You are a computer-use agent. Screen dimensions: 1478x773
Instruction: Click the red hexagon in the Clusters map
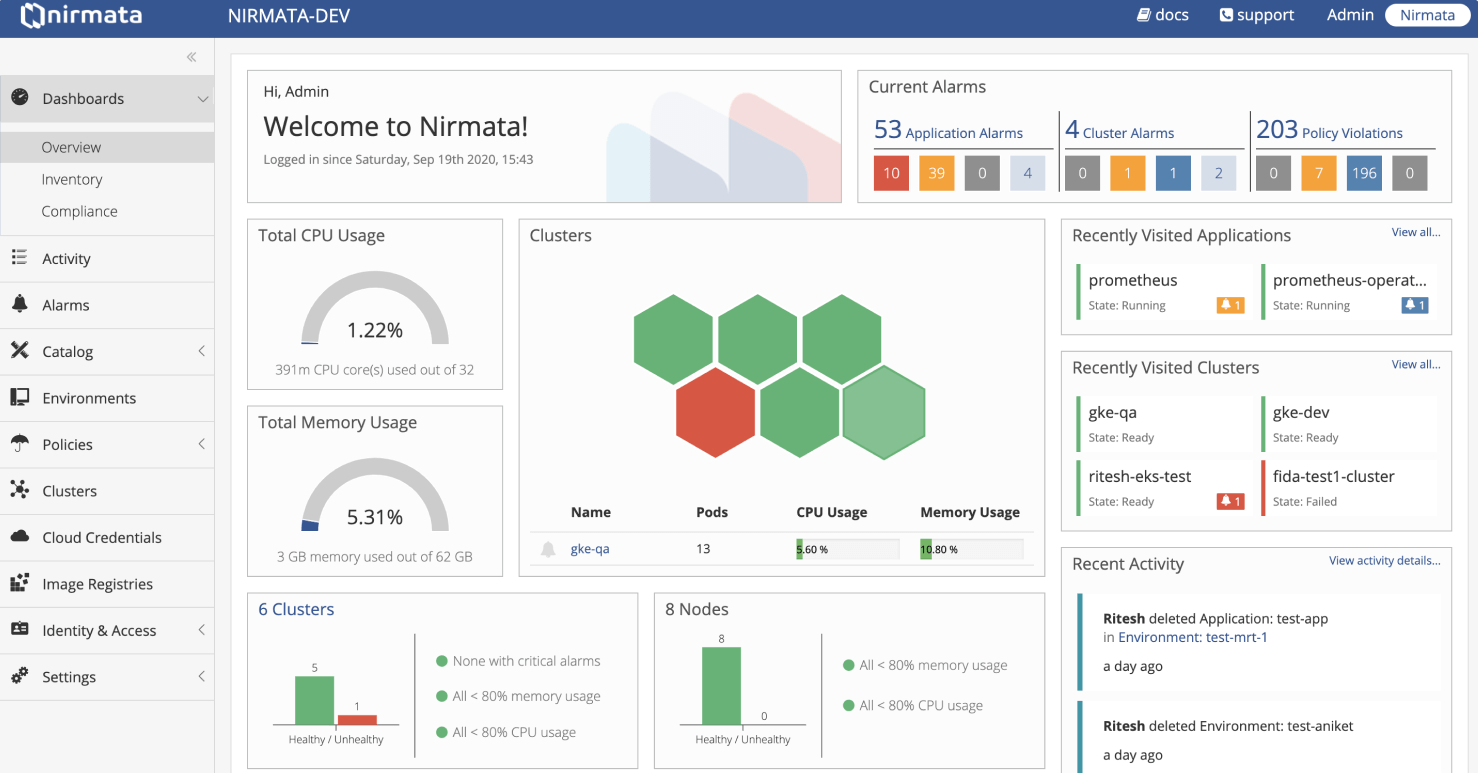point(715,412)
